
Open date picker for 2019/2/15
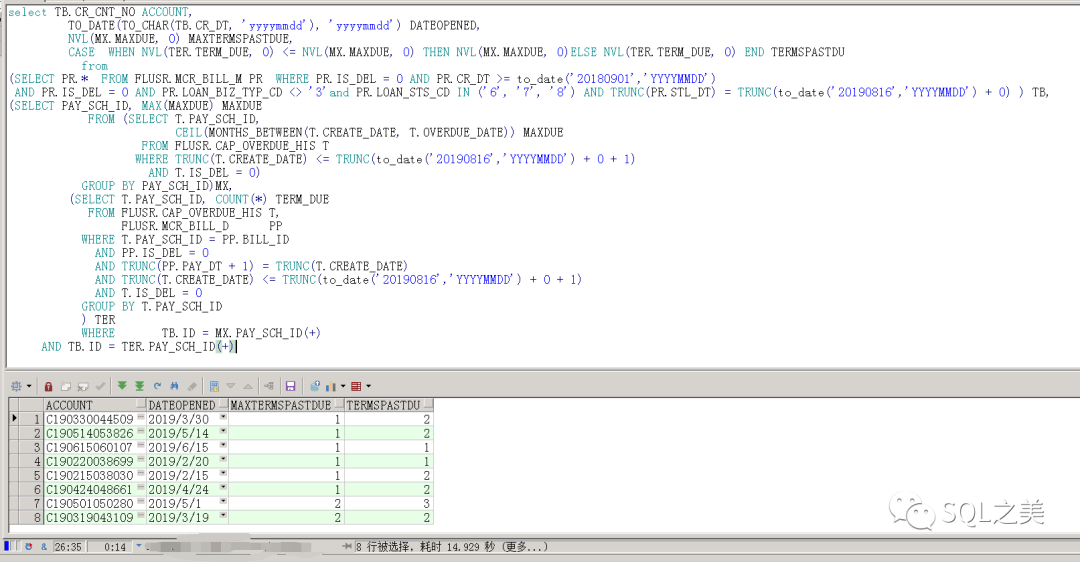tap(223, 473)
